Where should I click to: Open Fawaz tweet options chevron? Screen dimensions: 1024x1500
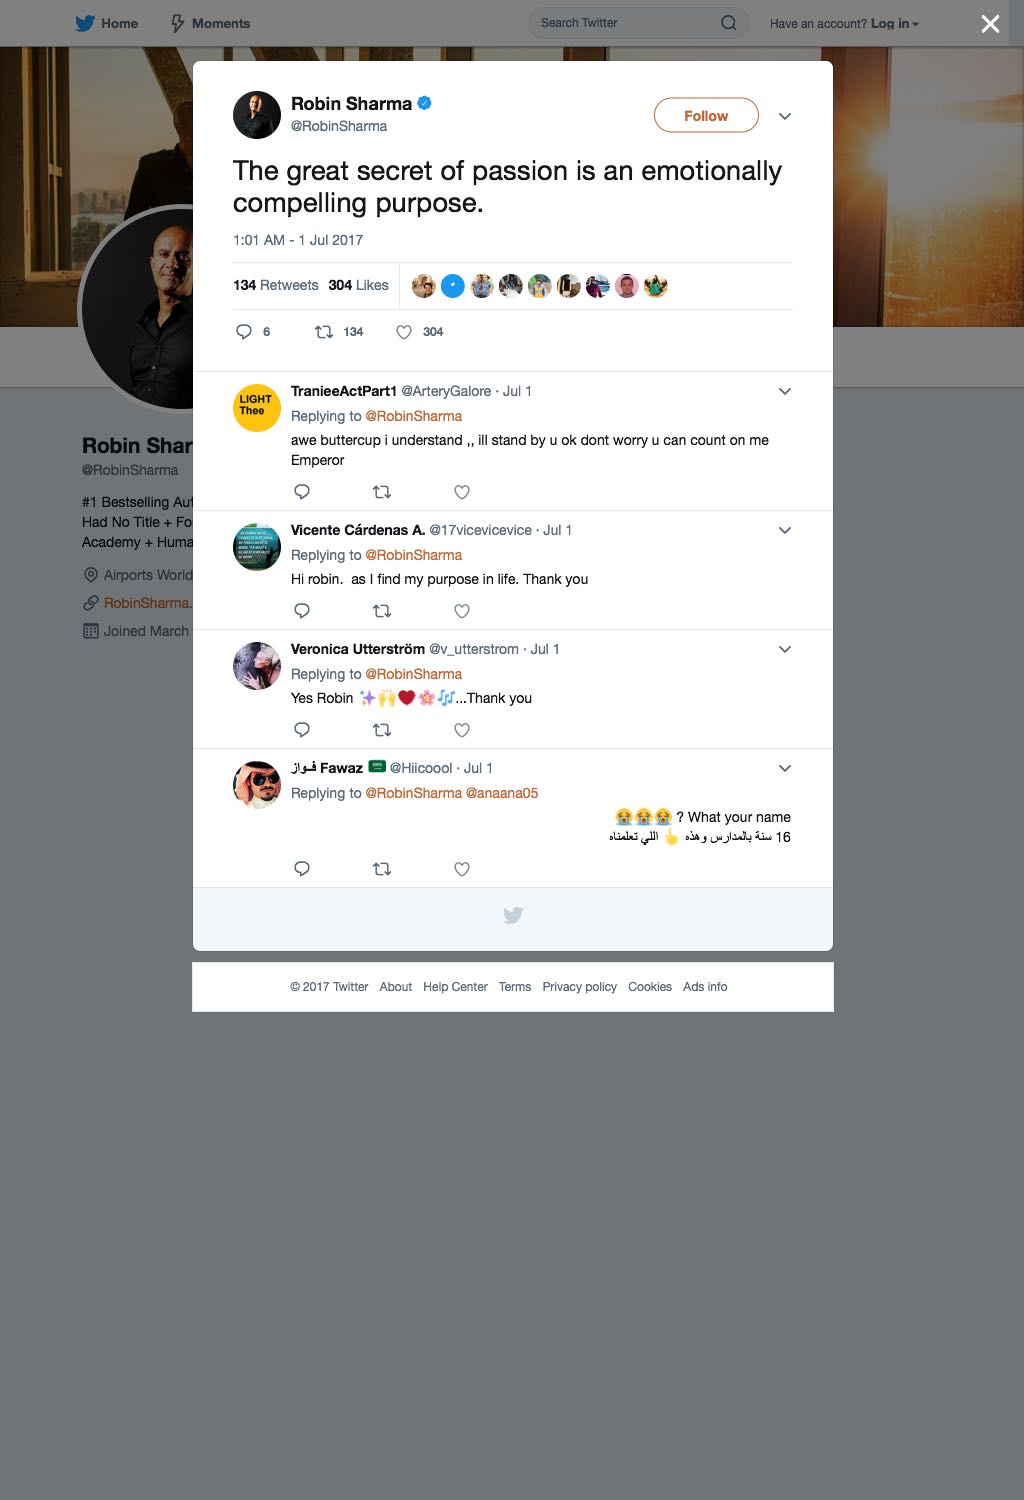(x=785, y=768)
